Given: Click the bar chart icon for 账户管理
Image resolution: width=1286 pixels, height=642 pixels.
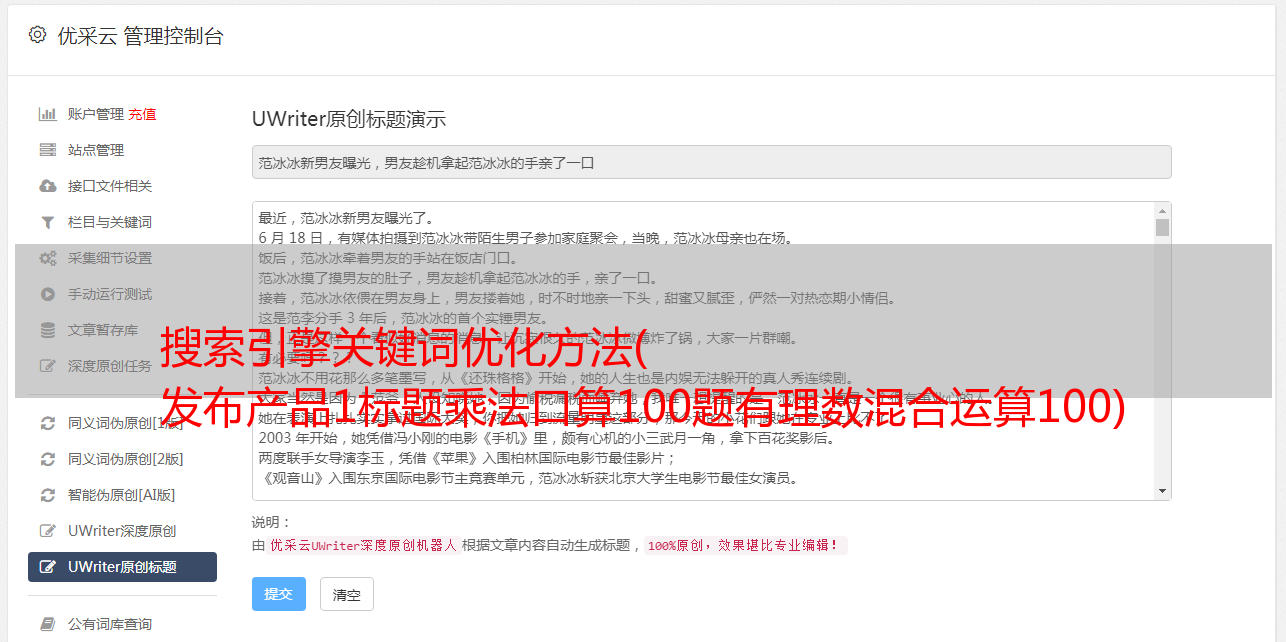Looking at the screenshot, I should [47, 114].
